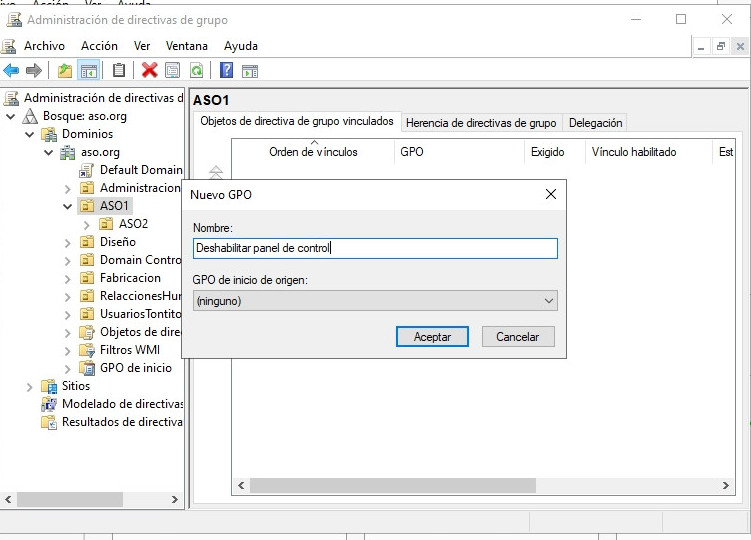Open the Delegación tab
This screenshot has height=540, width=751.
pyautogui.click(x=595, y=123)
